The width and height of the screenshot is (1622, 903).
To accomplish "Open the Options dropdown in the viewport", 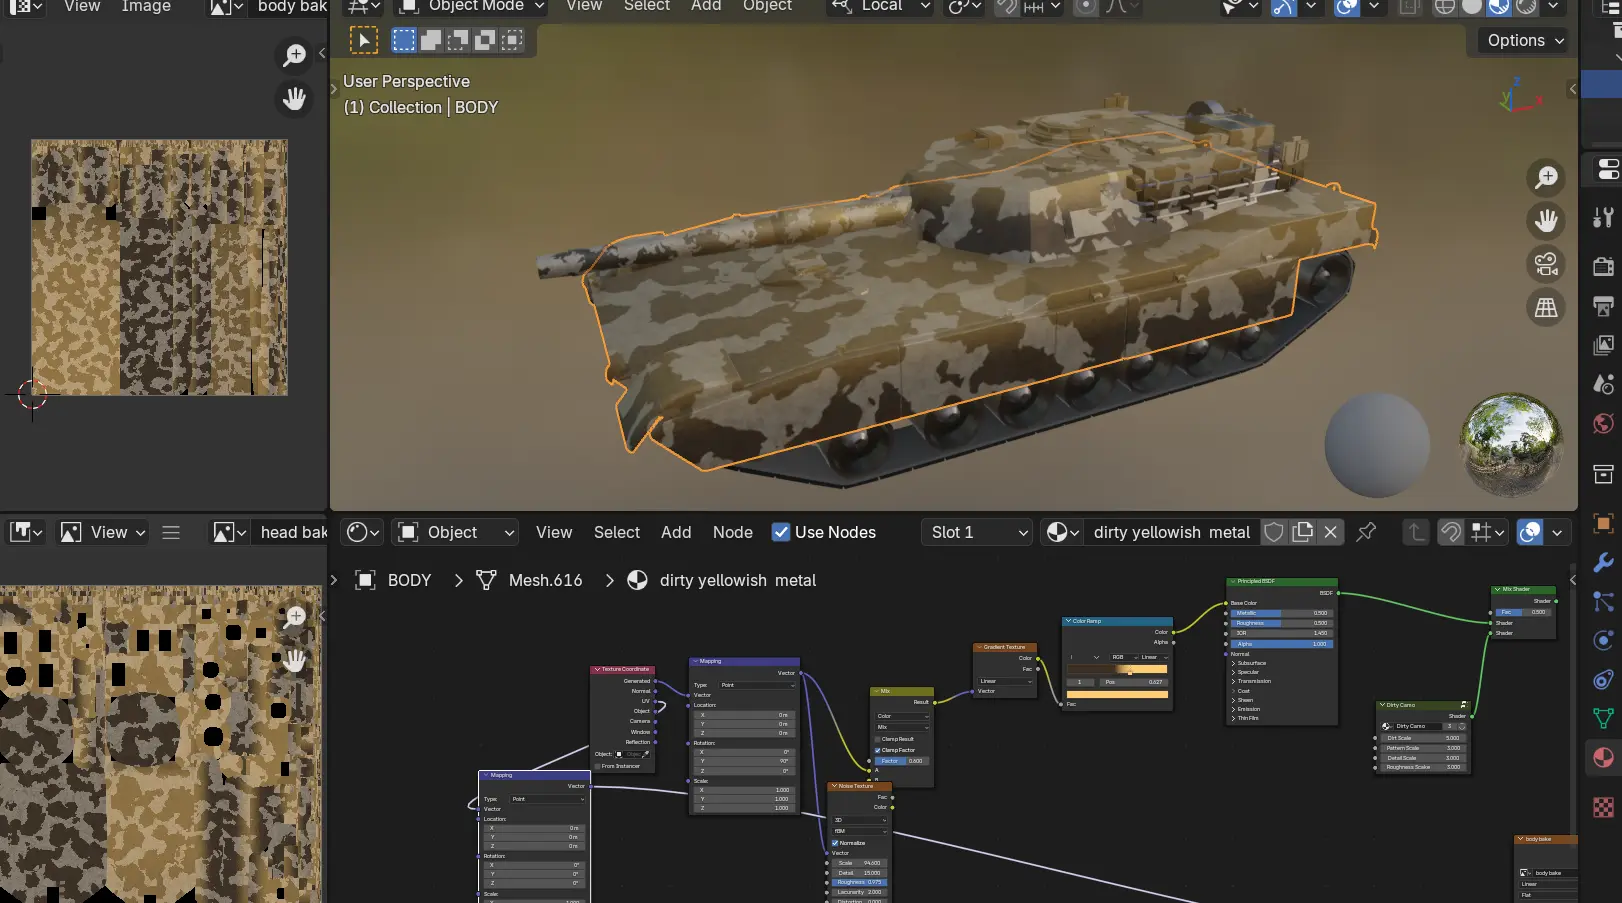I will (x=1522, y=40).
